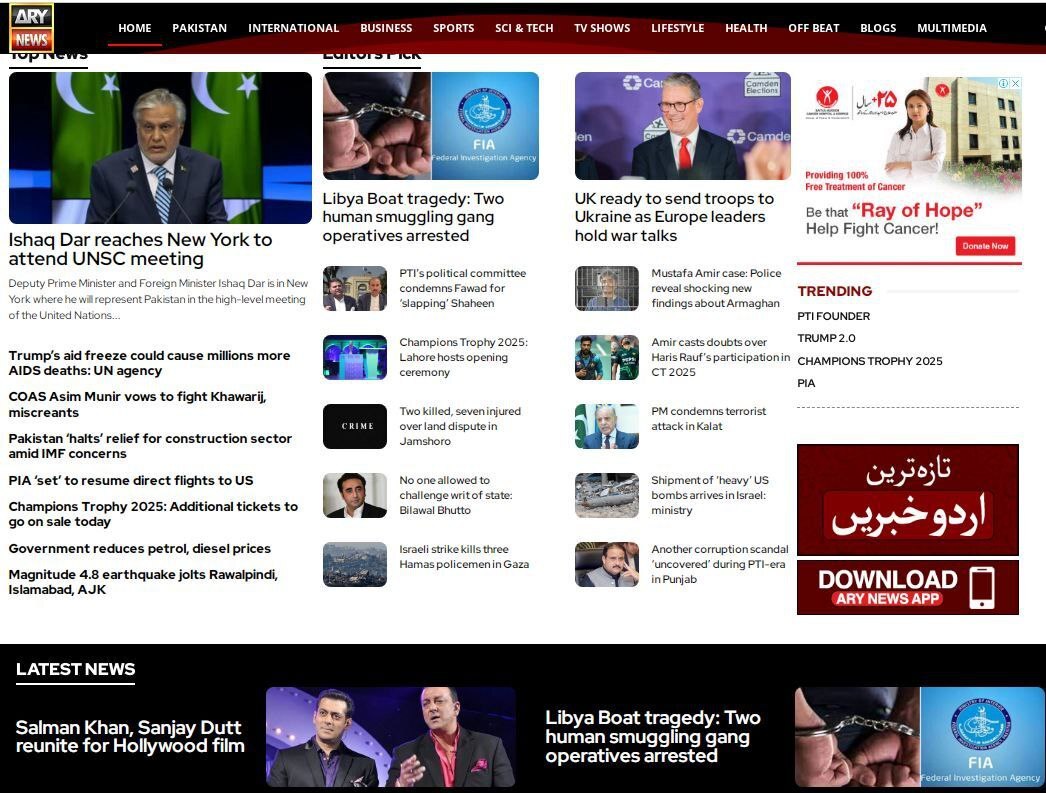Open Punjab corruption scandal thumbnail
The height and width of the screenshot is (793, 1046).
pos(607,564)
